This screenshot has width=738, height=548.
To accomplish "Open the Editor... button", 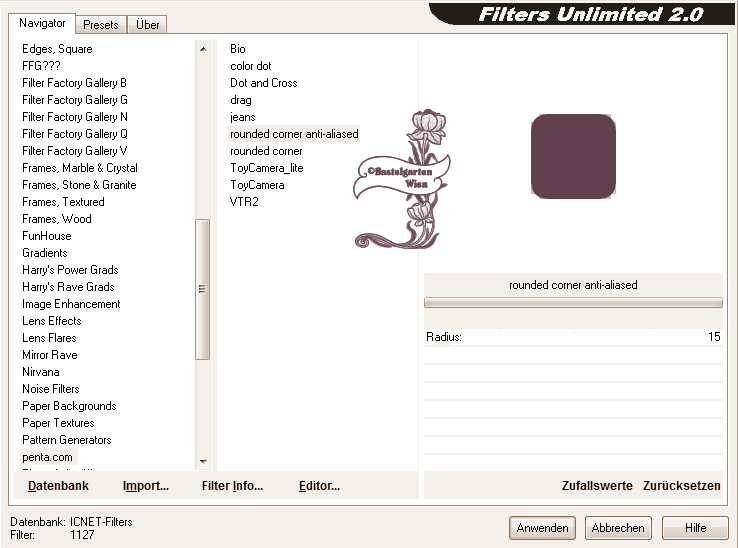I will (320, 486).
